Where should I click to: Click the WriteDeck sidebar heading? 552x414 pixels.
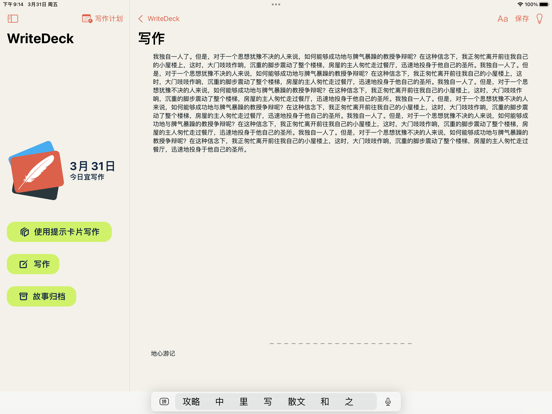(x=40, y=38)
